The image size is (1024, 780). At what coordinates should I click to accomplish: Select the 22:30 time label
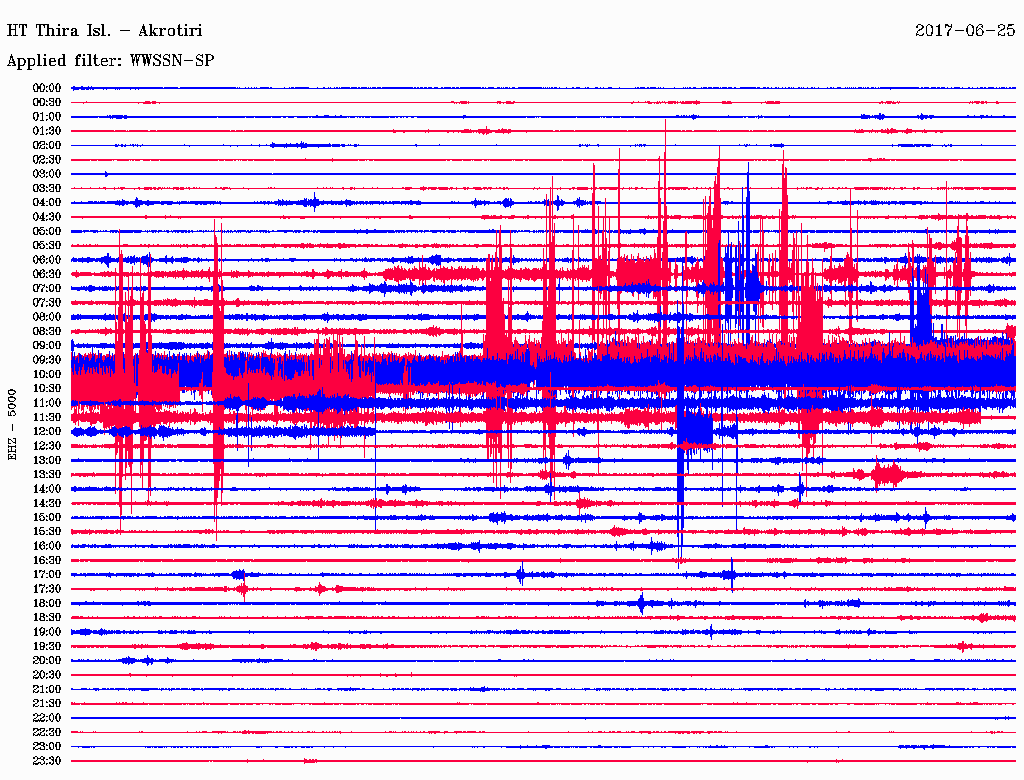coord(46,733)
